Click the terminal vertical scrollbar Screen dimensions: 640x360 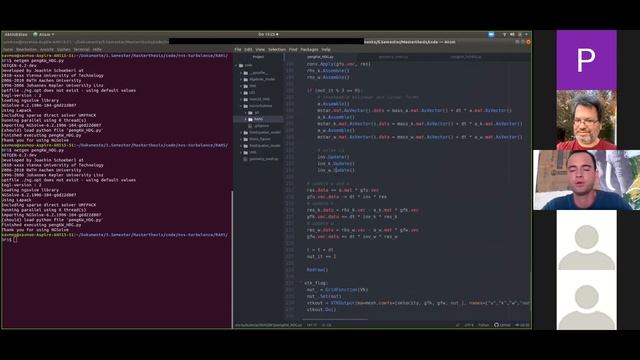point(232,259)
